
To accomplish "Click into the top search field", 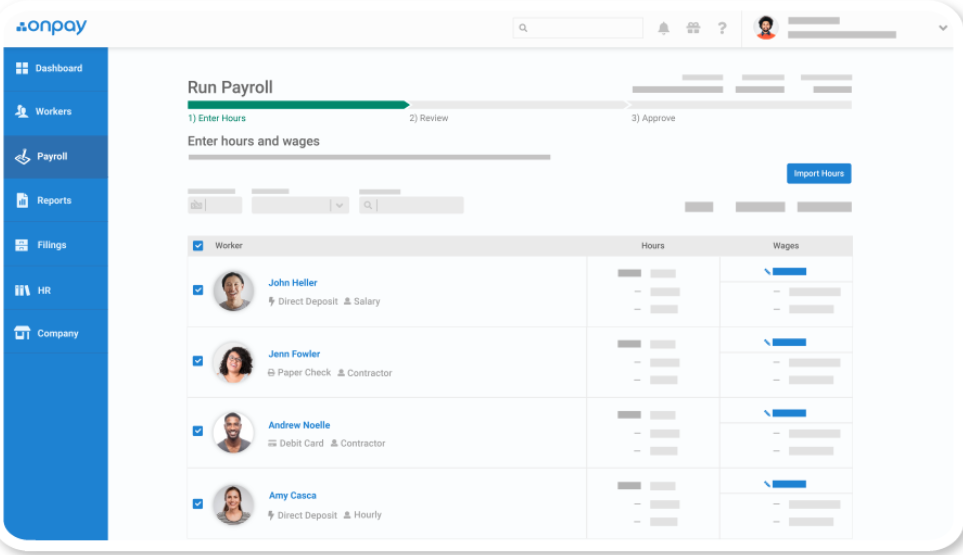I will 578,28.
